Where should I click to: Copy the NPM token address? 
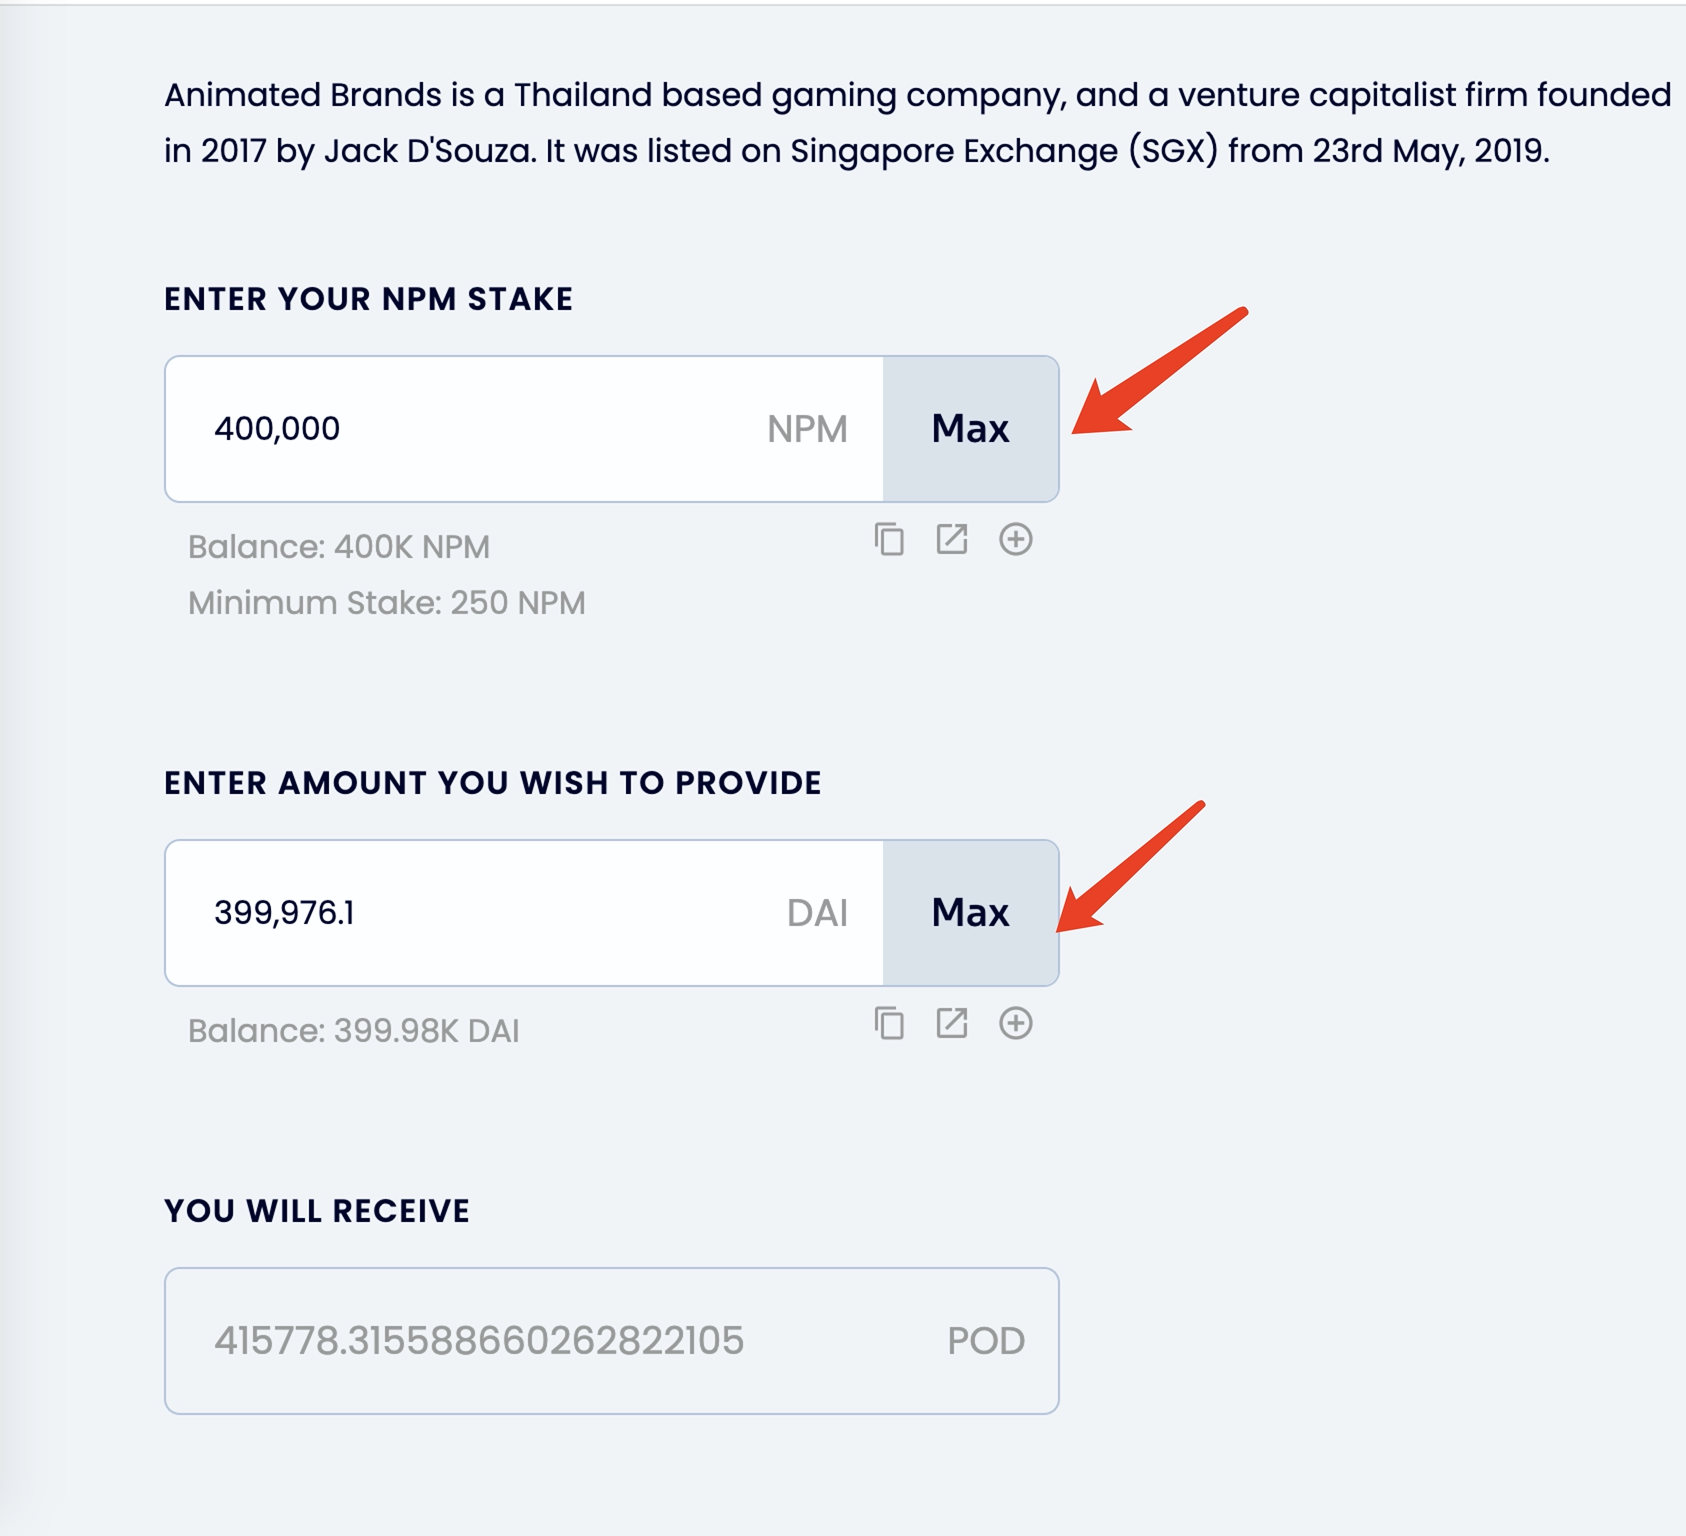pos(889,540)
